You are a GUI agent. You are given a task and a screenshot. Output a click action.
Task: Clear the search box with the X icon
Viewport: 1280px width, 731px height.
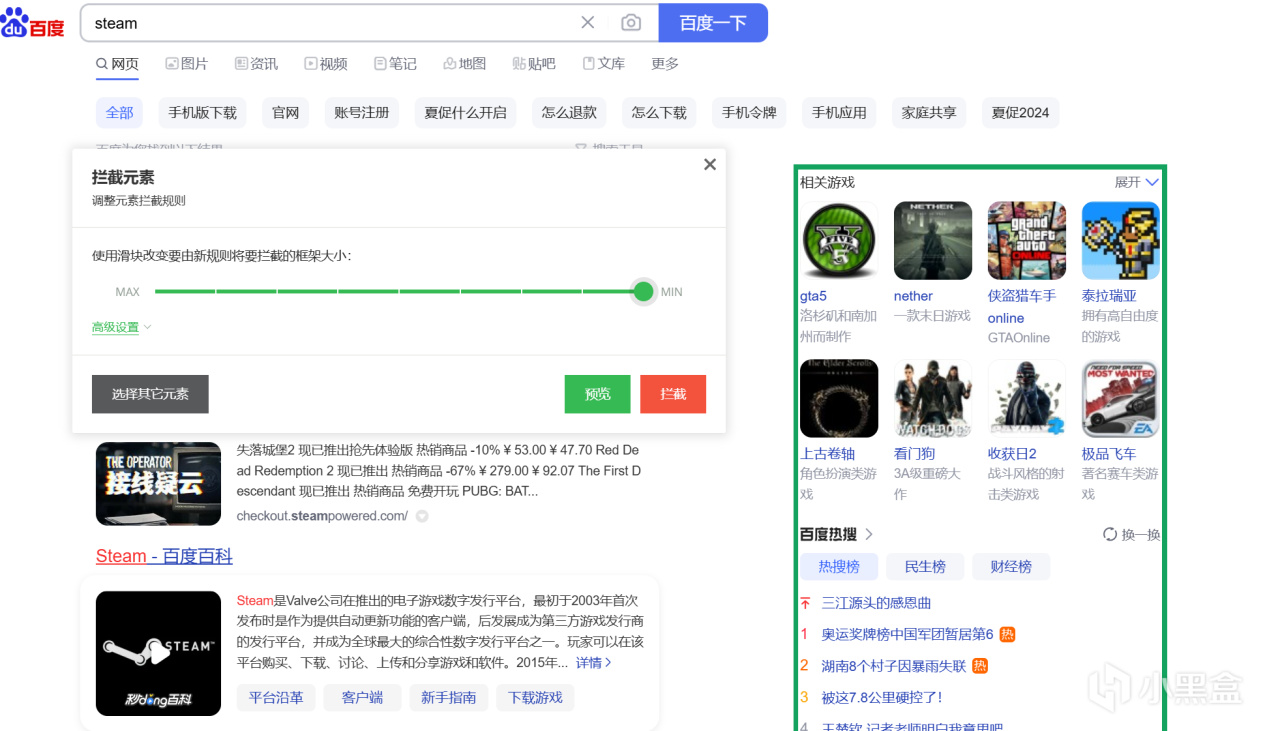pyautogui.click(x=588, y=23)
